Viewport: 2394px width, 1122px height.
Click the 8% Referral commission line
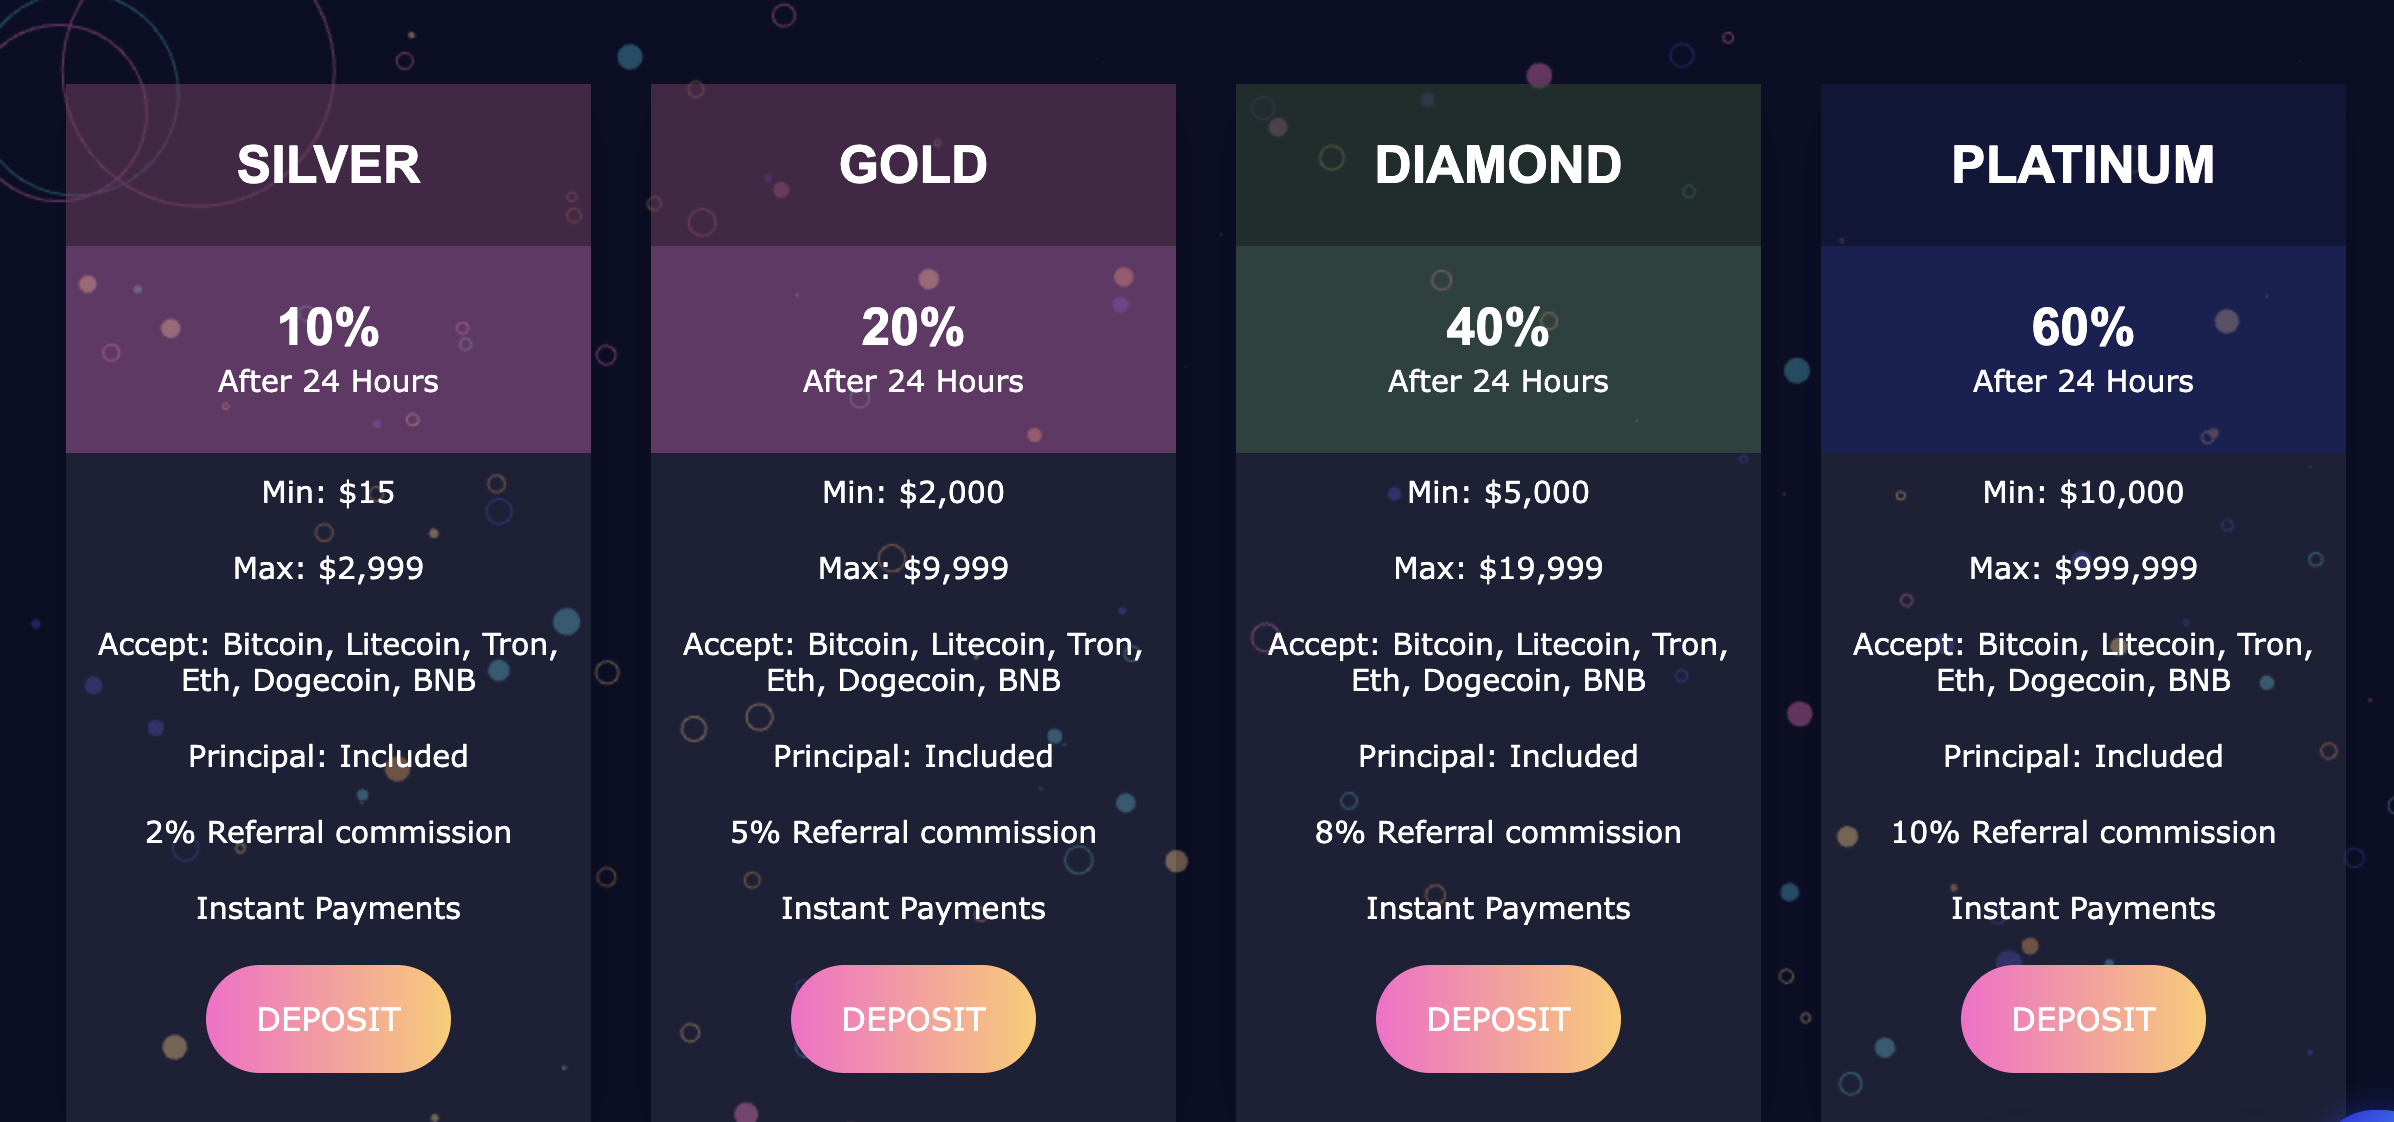click(x=1498, y=832)
